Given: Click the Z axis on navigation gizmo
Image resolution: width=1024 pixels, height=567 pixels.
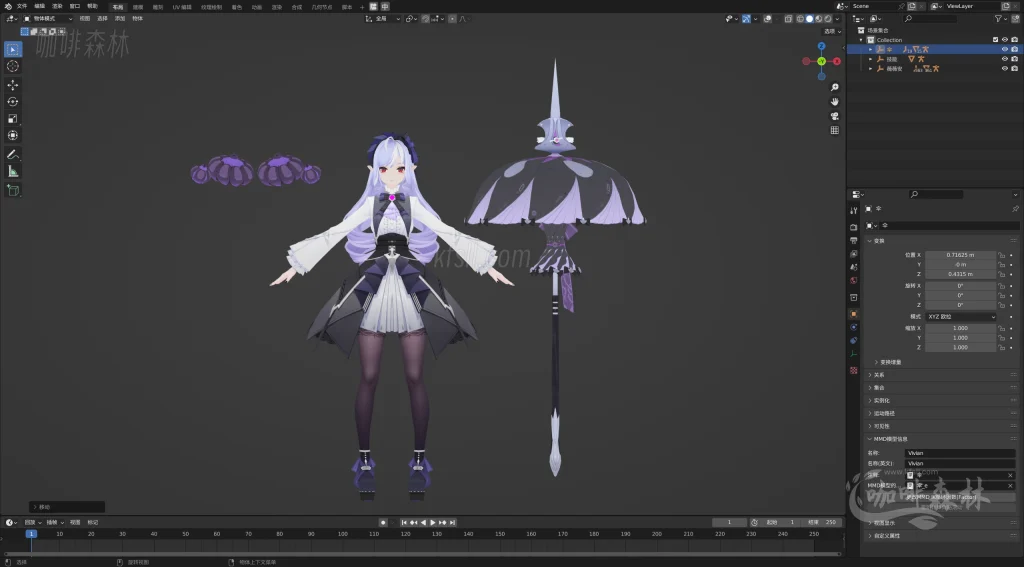Looking at the screenshot, I should (822, 46).
